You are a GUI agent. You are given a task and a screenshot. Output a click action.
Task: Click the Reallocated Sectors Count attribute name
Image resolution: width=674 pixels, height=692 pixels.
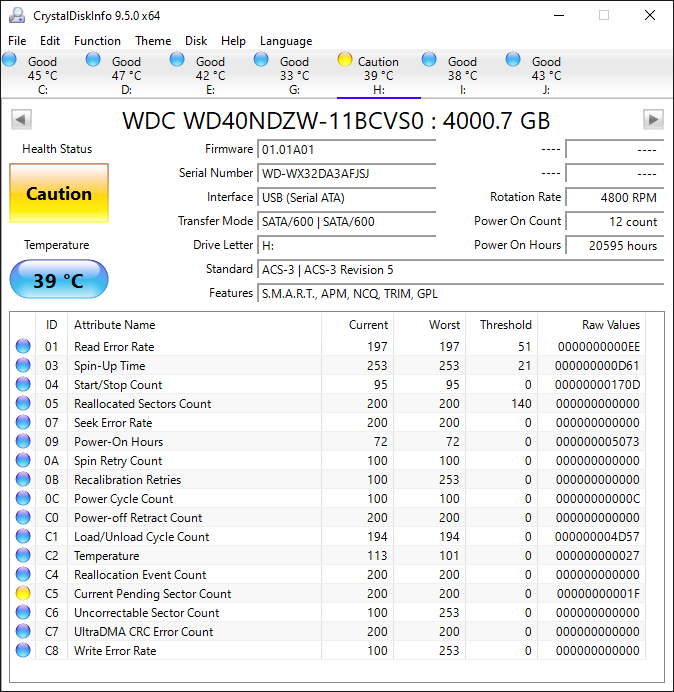(143, 404)
